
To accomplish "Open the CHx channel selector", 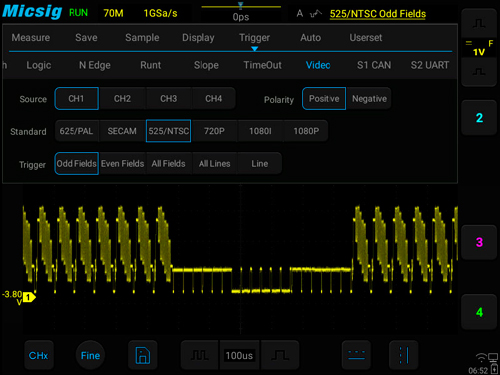I will tap(39, 355).
